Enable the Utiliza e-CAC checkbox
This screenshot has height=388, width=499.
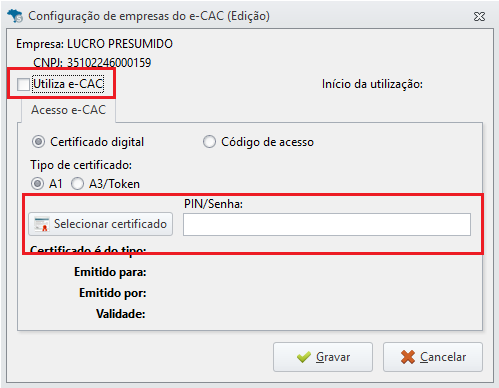[23, 84]
